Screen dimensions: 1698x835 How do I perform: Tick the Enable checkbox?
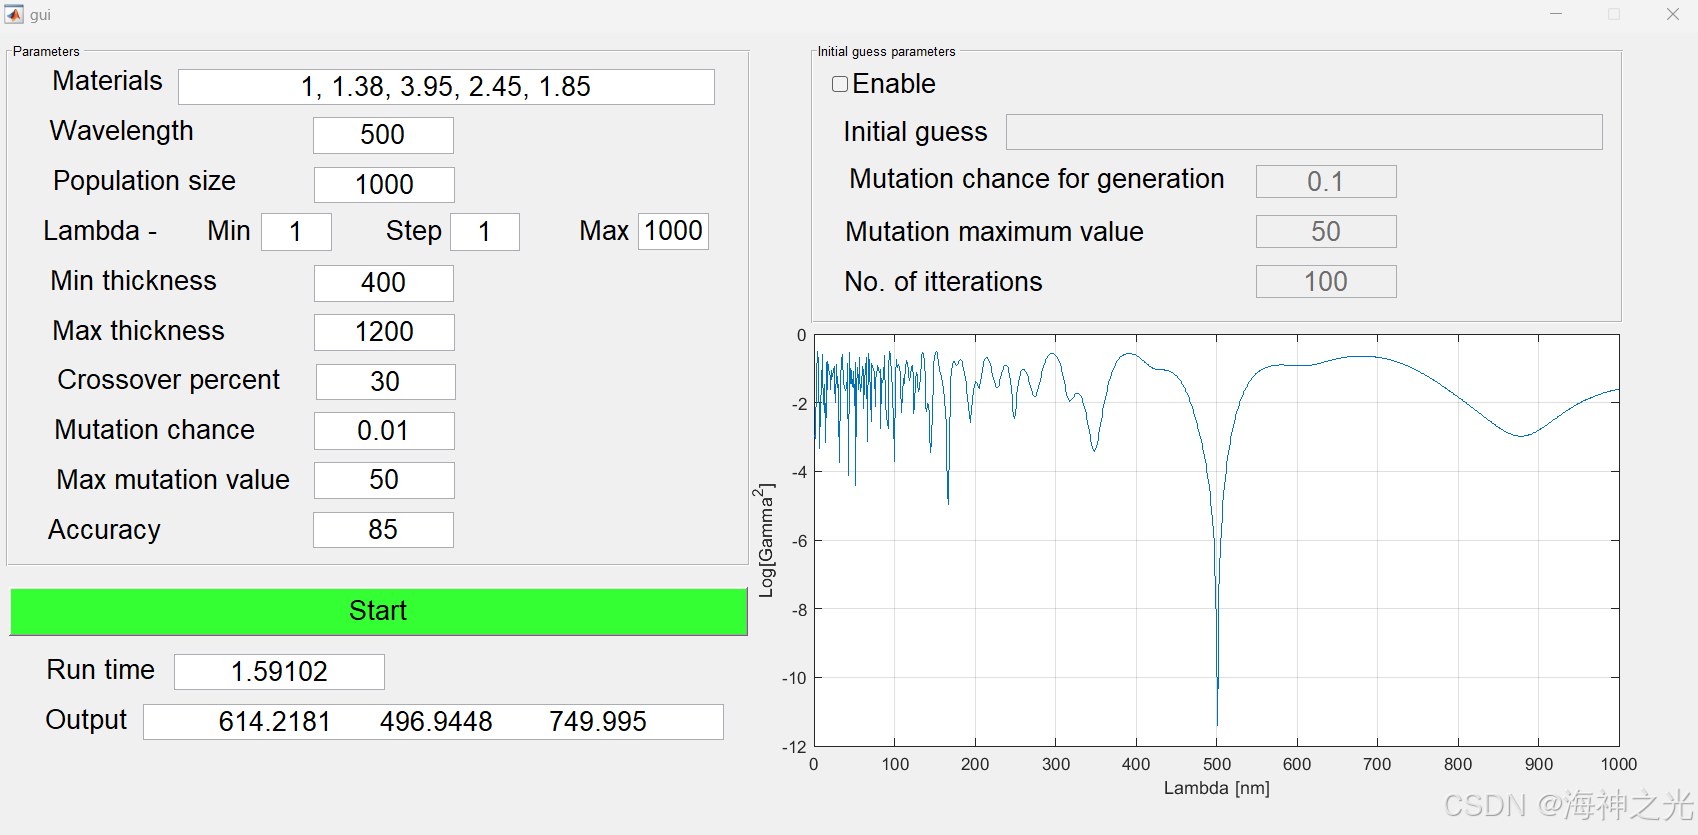tap(840, 84)
